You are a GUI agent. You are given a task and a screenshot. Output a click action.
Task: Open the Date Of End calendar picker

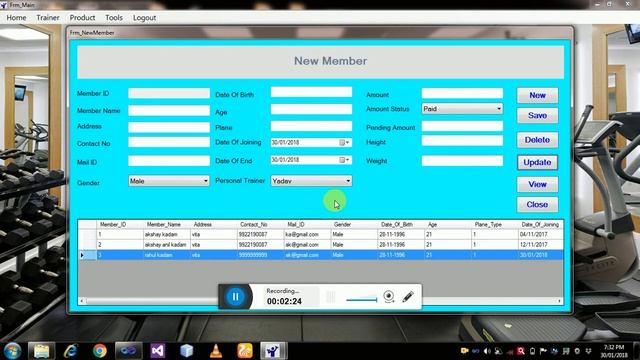(x=344, y=160)
